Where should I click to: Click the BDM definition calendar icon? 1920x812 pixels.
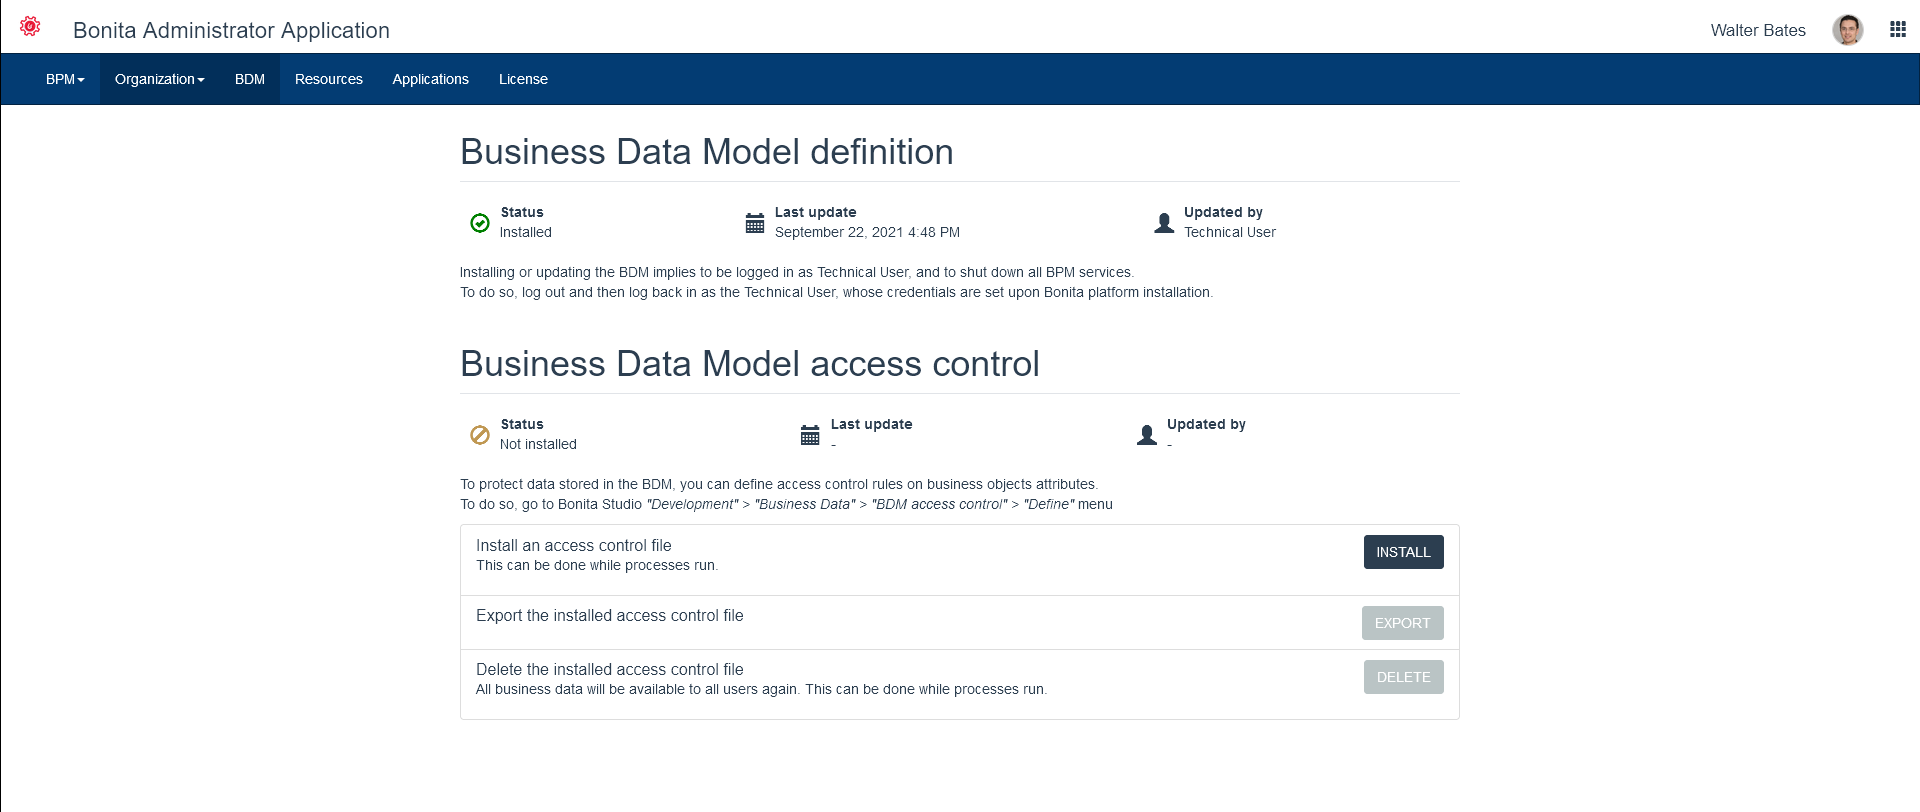pos(755,223)
